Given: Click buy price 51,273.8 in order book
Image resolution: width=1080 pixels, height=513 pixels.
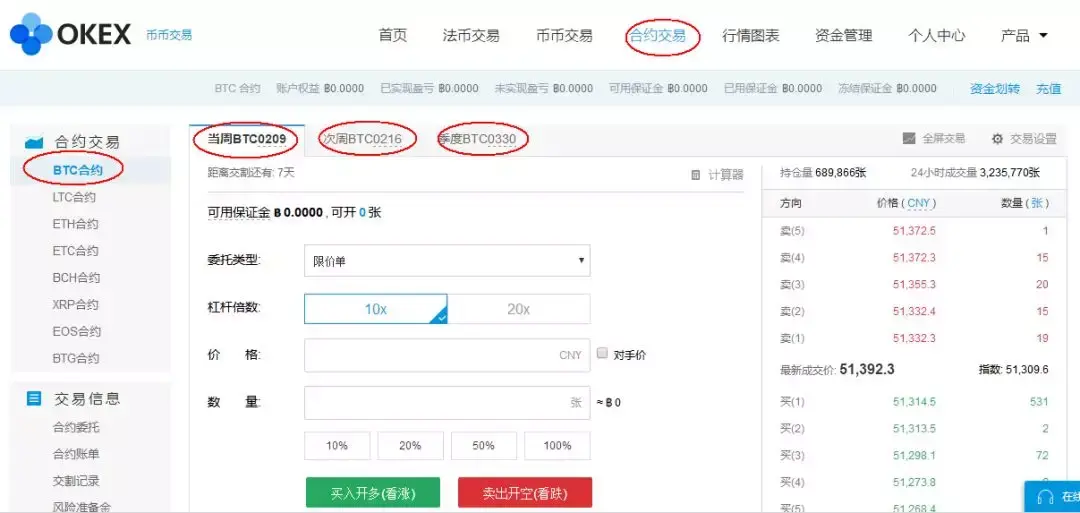Looking at the screenshot, I should pos(914,482).
